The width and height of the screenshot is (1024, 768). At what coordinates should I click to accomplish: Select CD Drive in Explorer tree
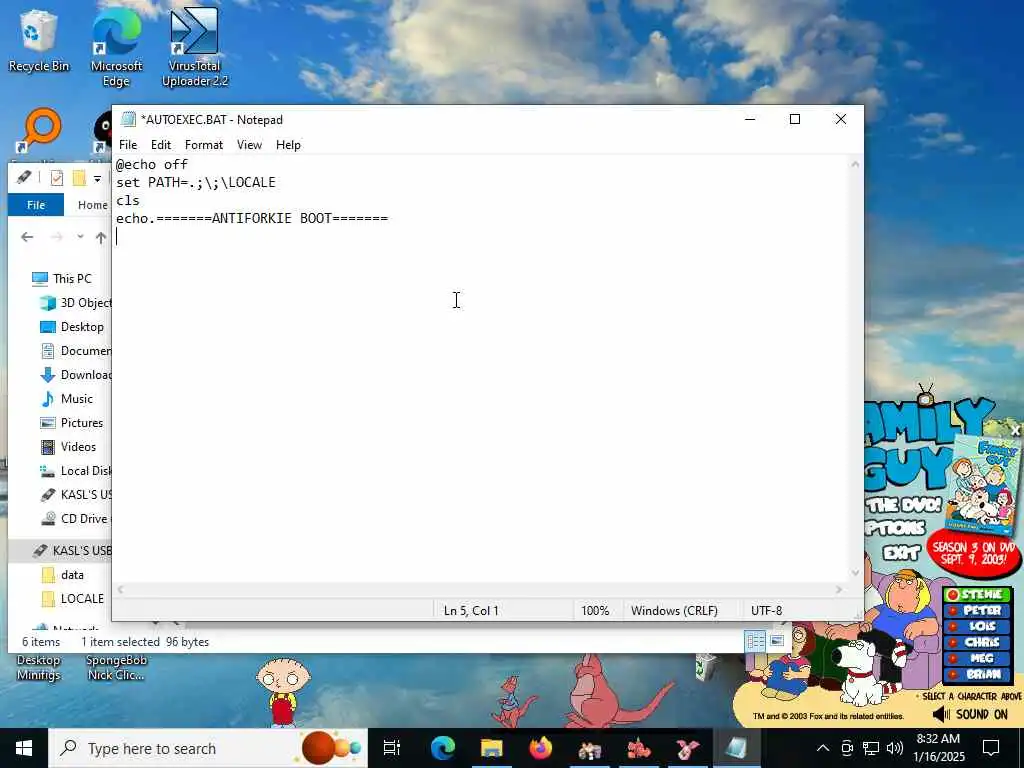78,519
